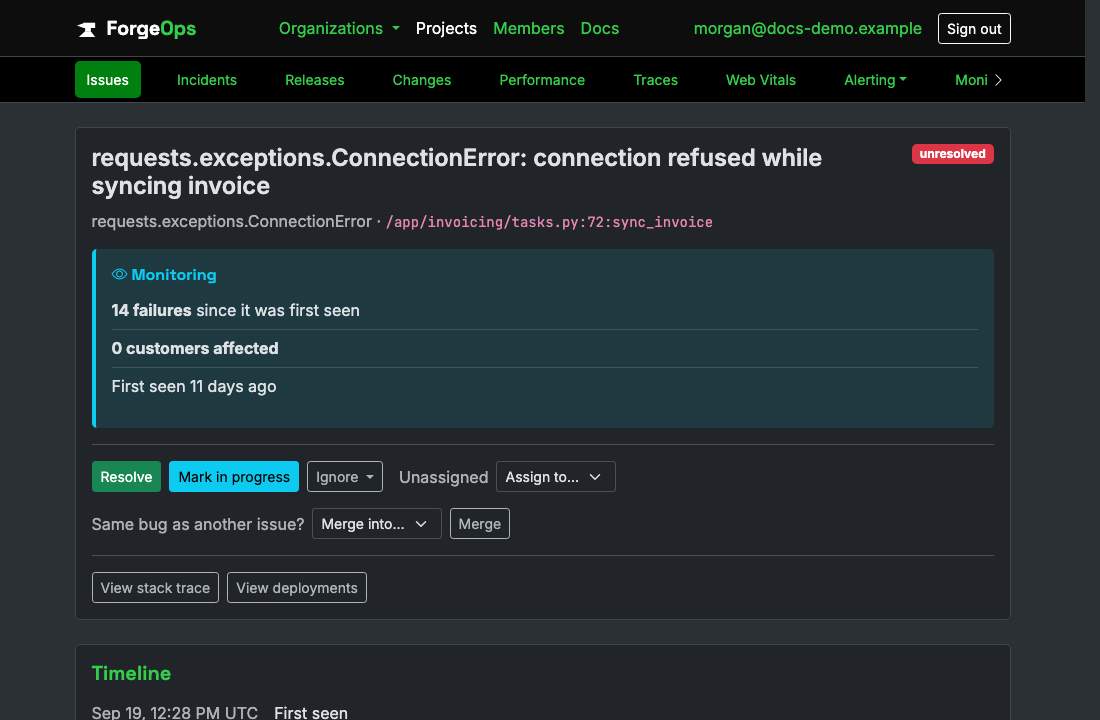1100x720 pixels.
Task: Open the Ignore options dropdown
Action: point(344,477)
